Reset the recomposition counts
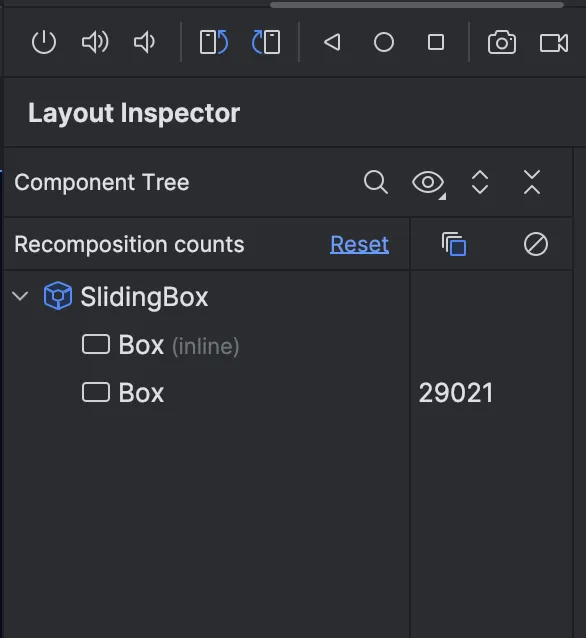Image resolution: width=586 pixels, height=638 pixels. (x=359, y=245)
